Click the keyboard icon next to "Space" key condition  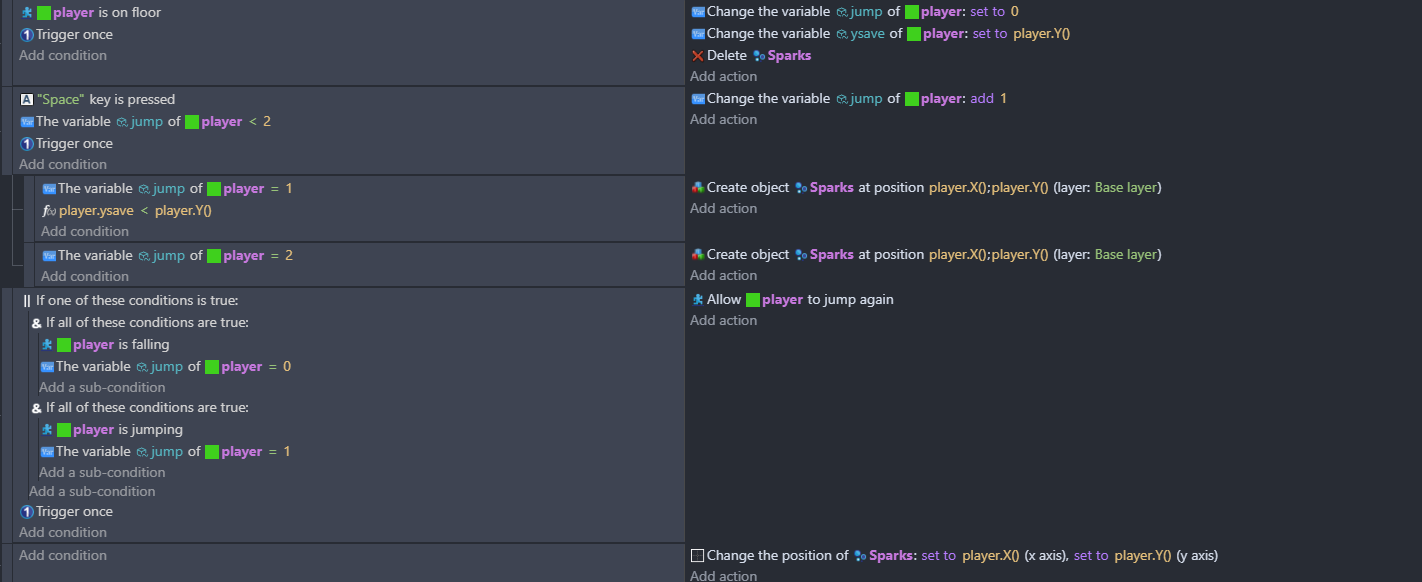tap(27, 100)
